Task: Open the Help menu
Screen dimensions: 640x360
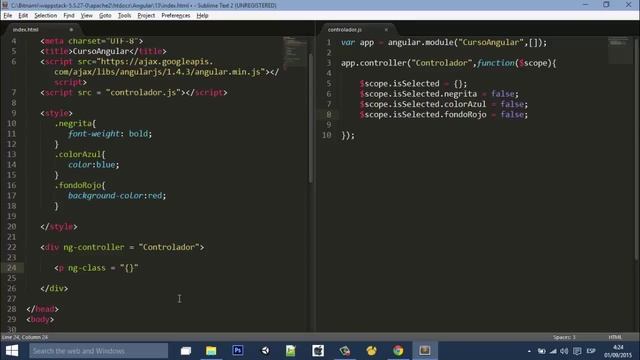Action: pyautogui.click(x=202, y=16)
